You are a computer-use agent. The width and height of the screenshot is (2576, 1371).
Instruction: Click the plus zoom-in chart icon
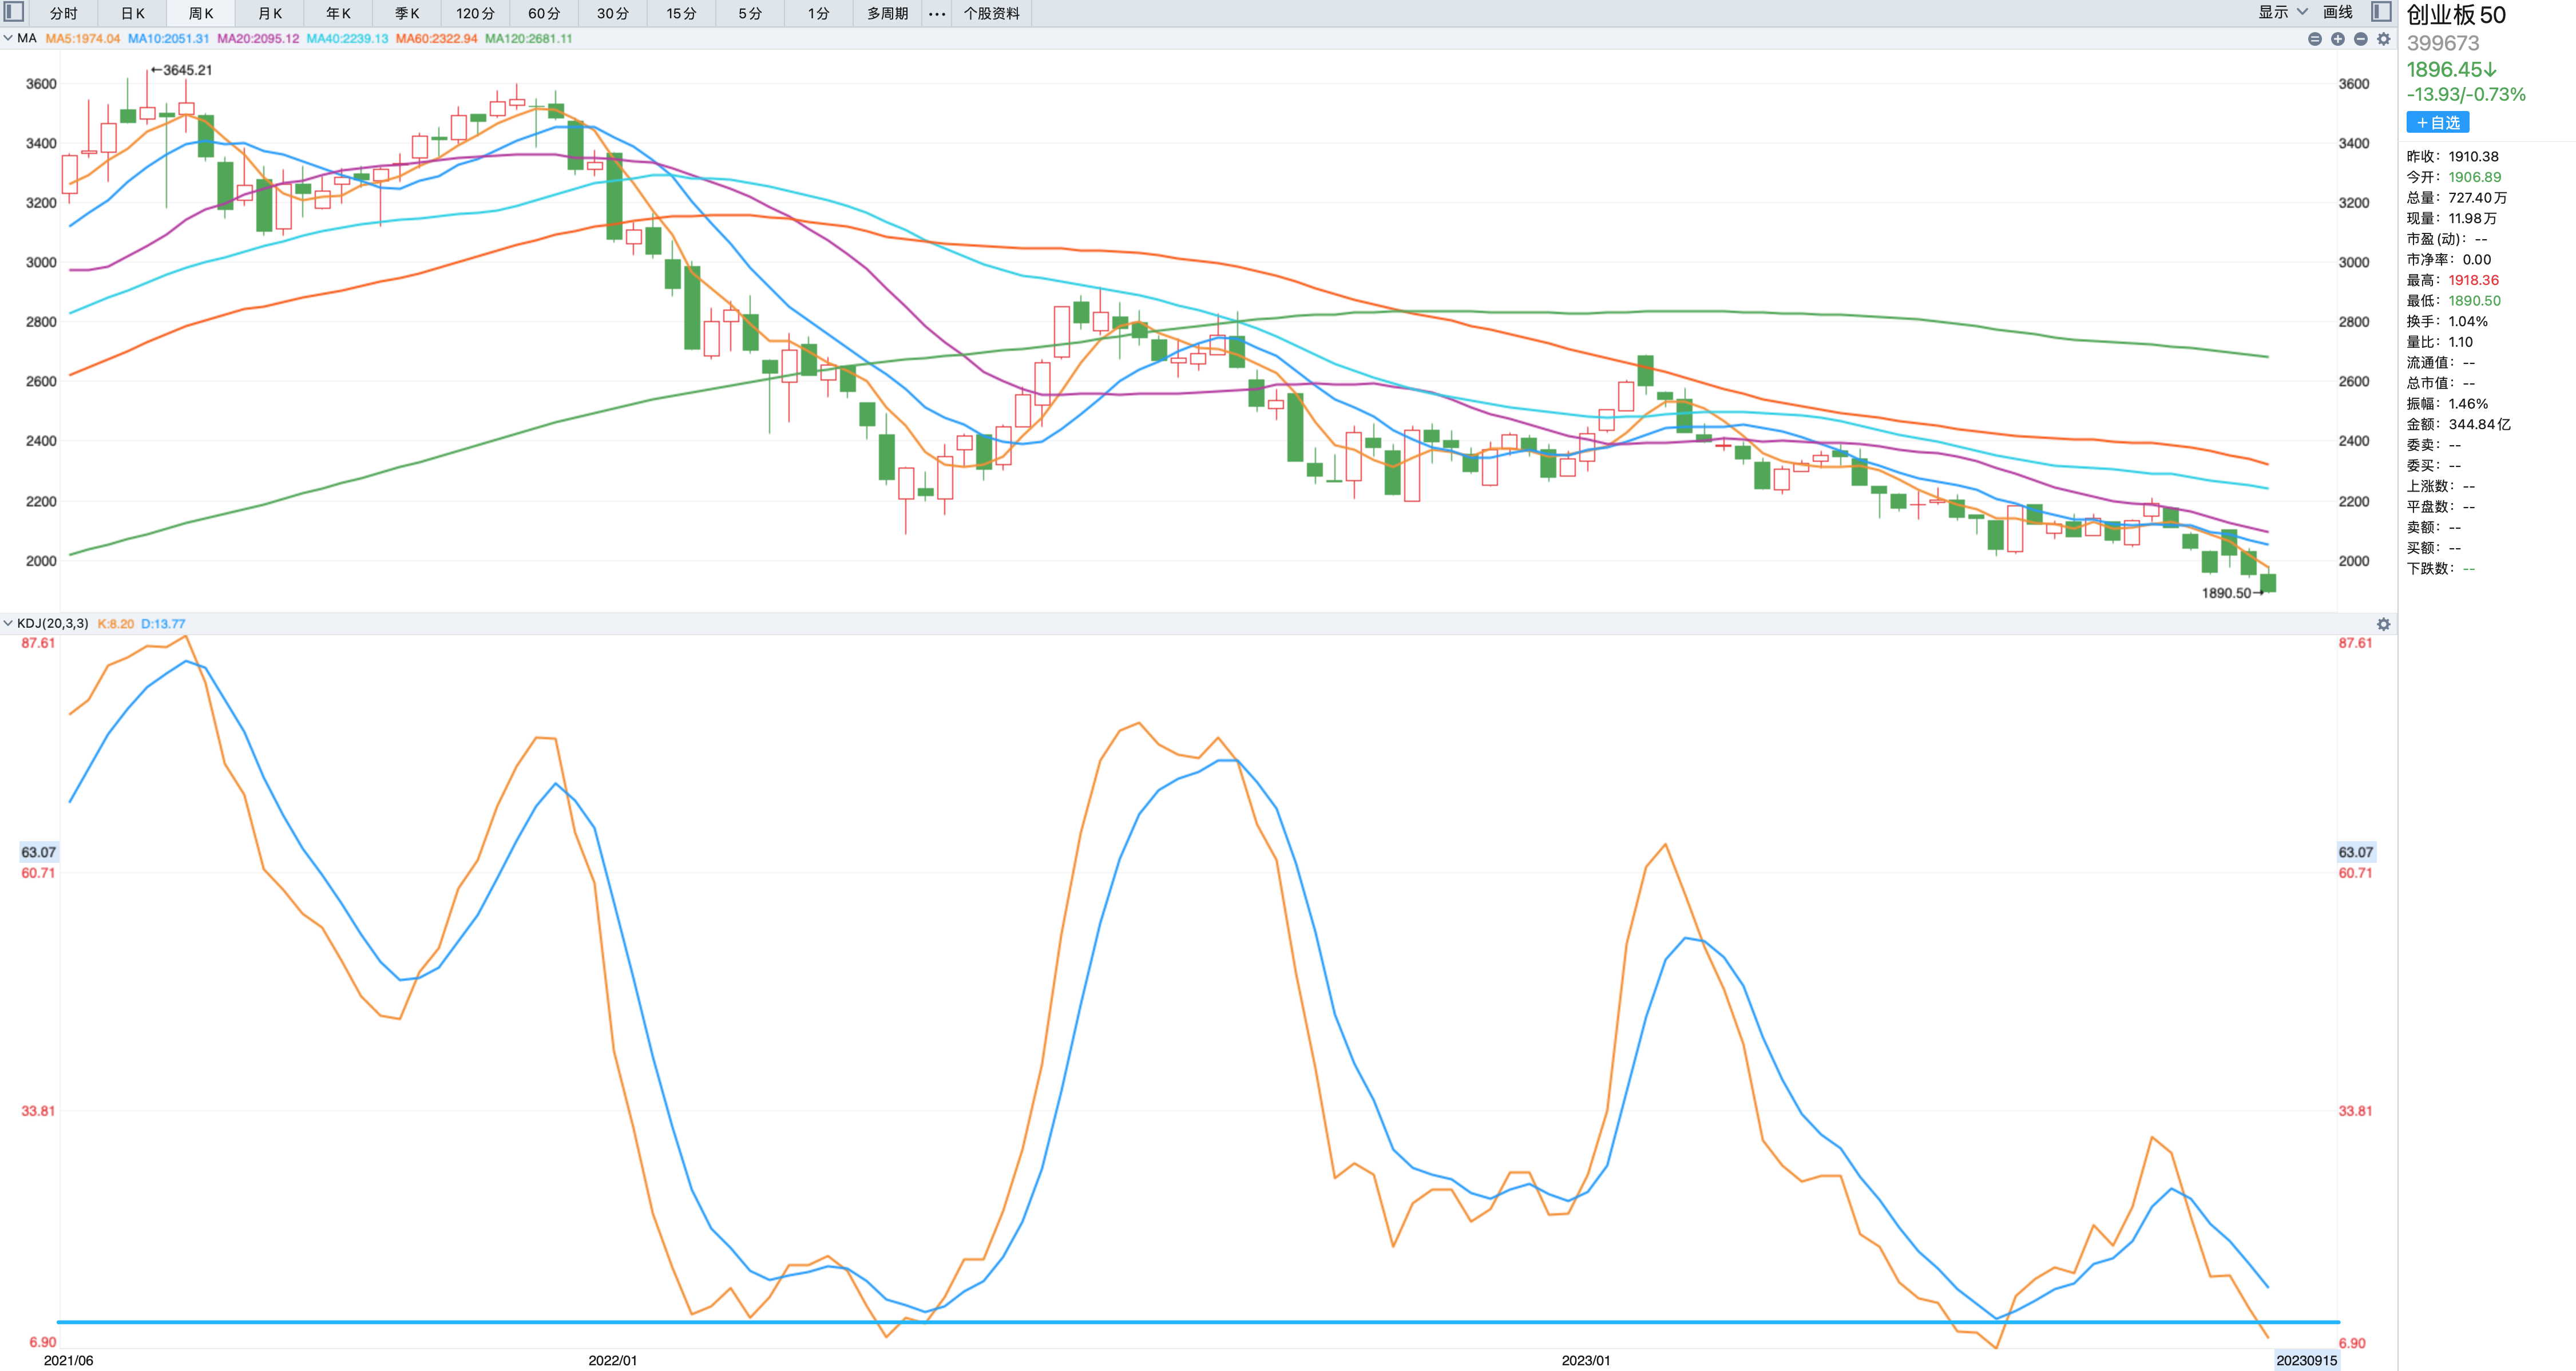pyautogui.click(x=2338, y=39)
